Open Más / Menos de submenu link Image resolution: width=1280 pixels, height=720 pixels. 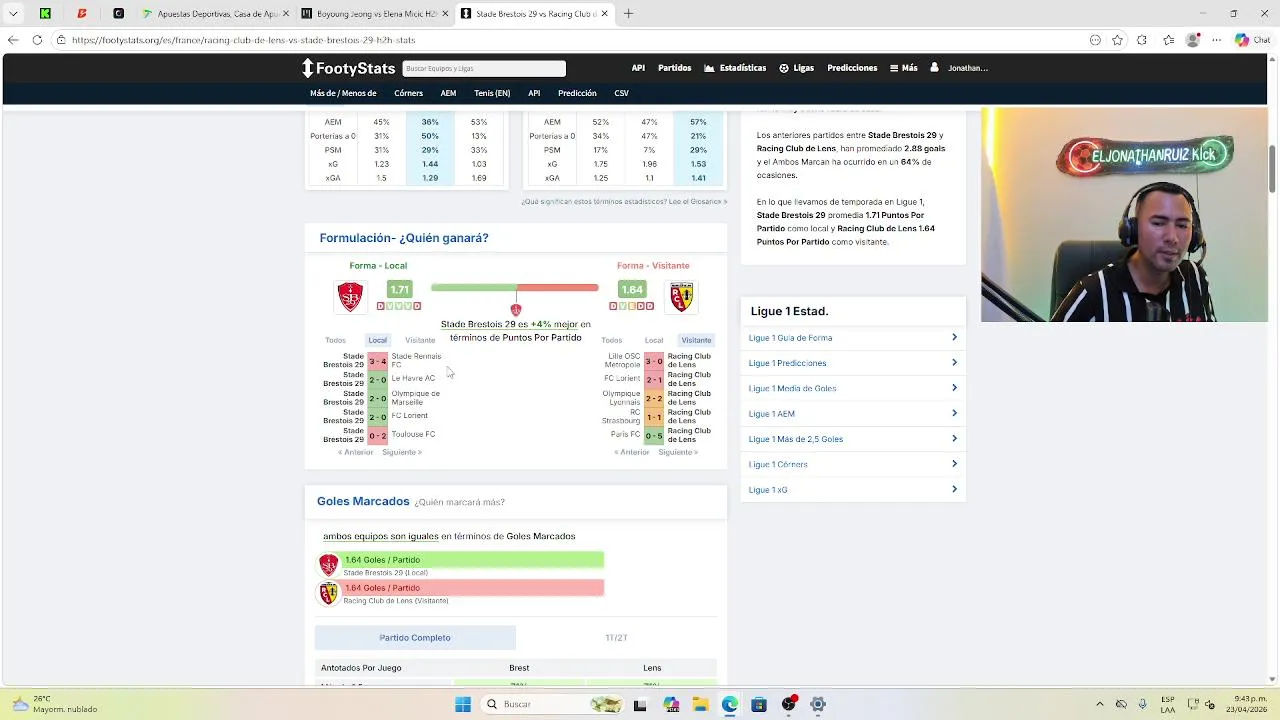tap(343, 93)
